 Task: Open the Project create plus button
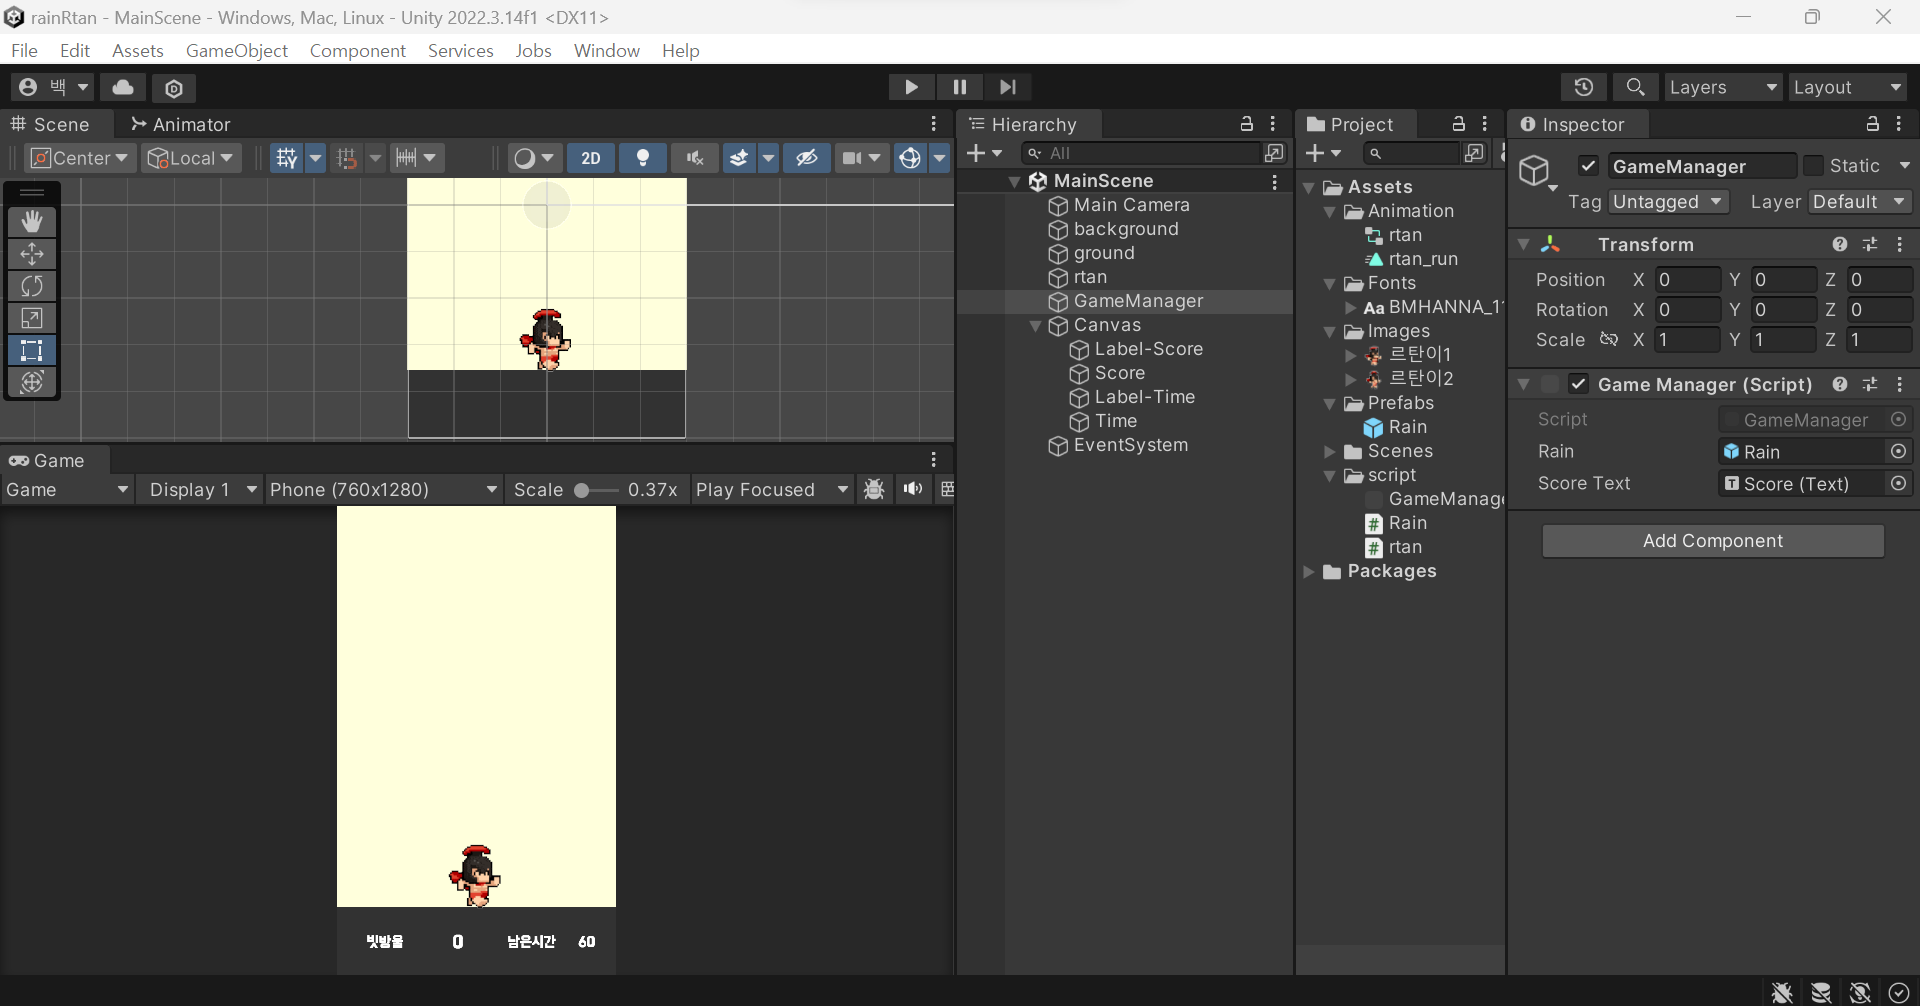tap(1323, 153)
